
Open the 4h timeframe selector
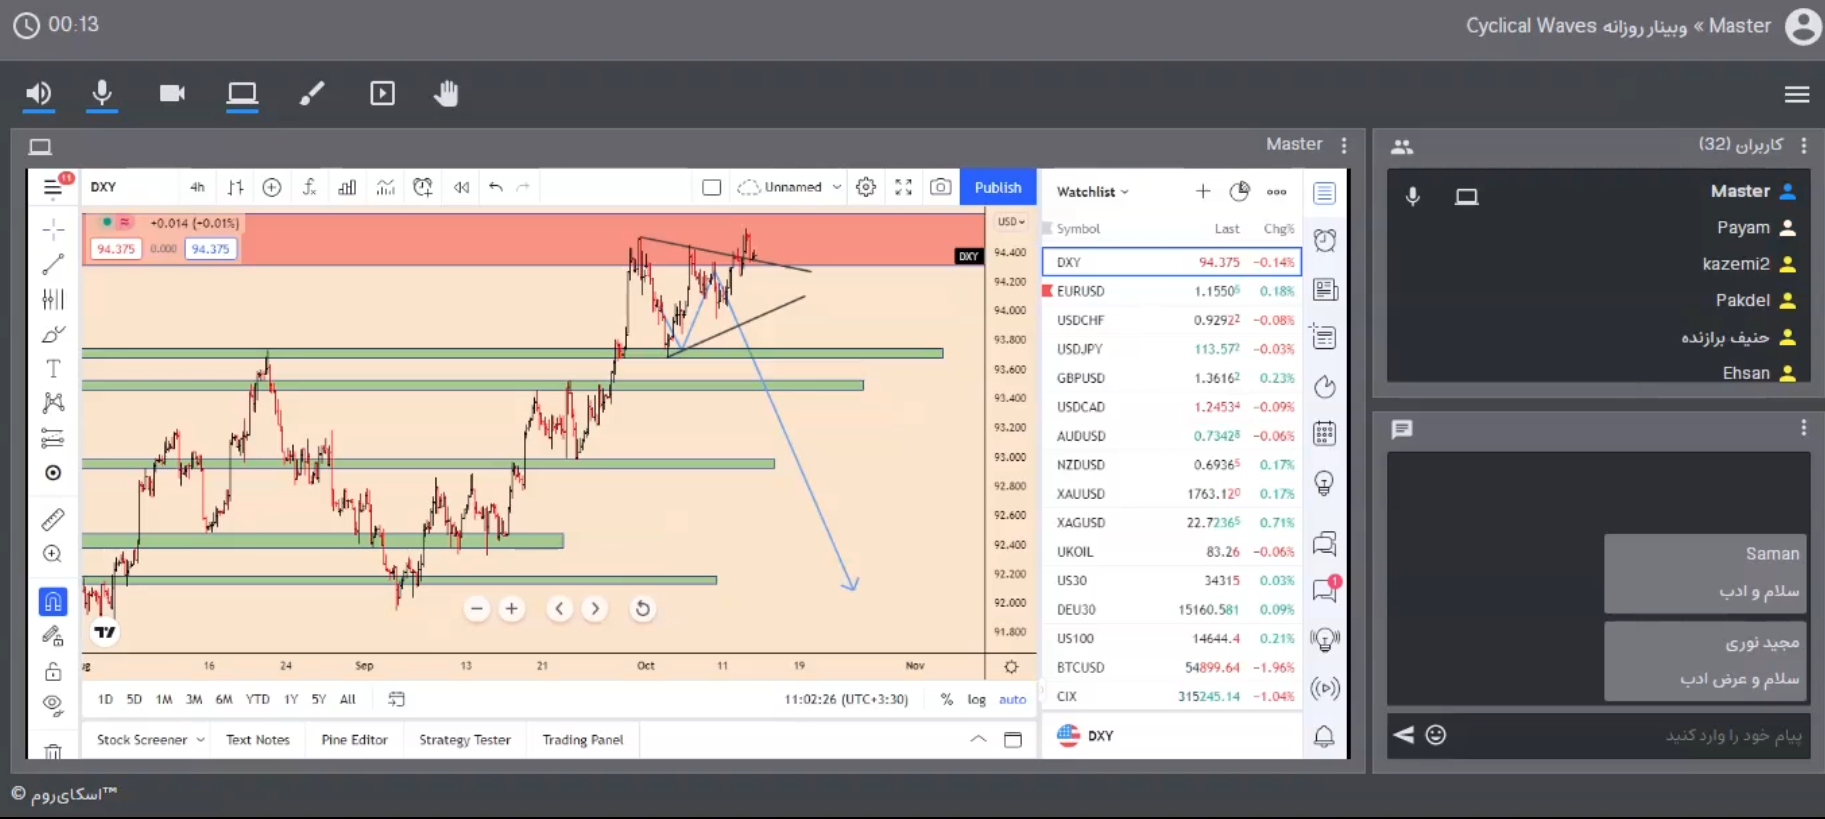[197, 187]
